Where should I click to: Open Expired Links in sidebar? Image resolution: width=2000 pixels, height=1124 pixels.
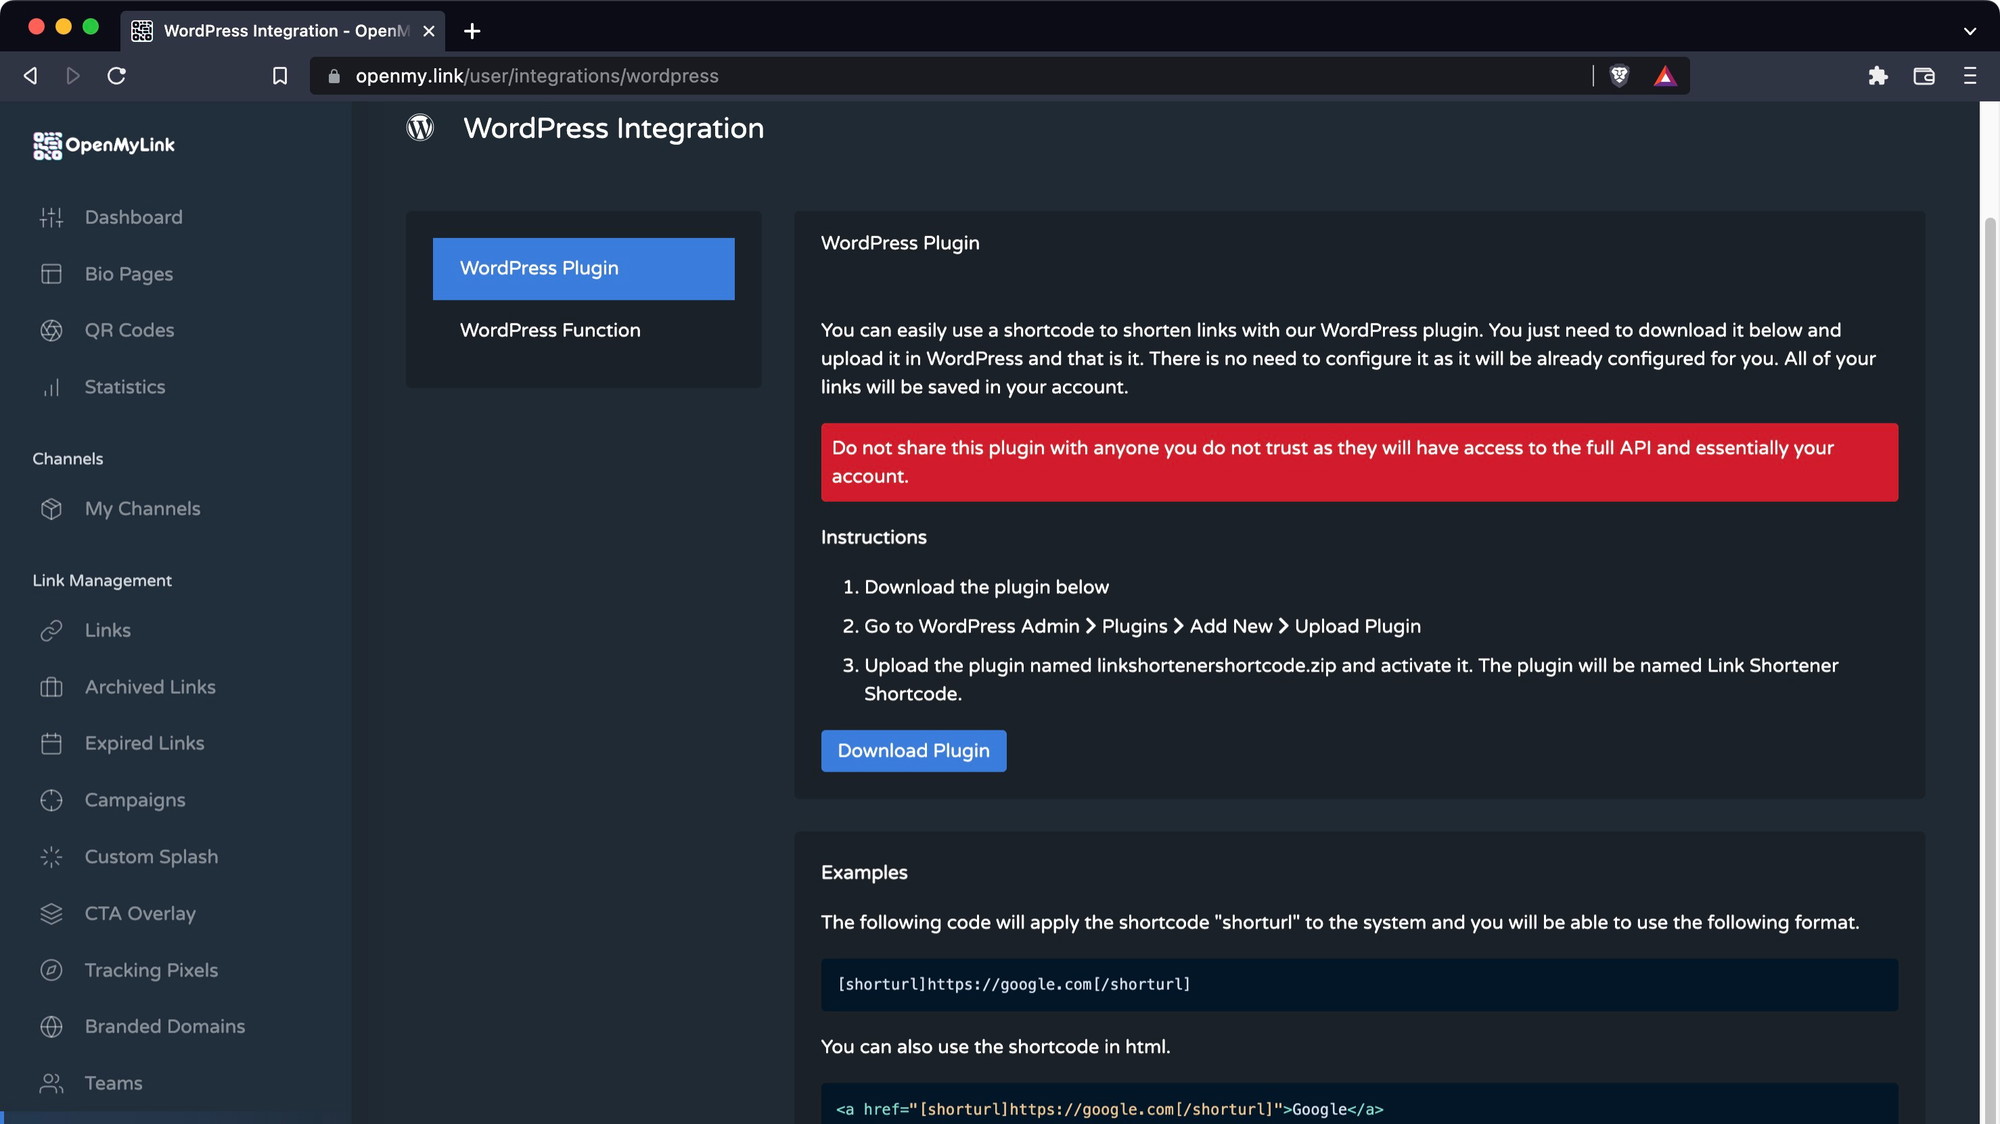(144, 744)
